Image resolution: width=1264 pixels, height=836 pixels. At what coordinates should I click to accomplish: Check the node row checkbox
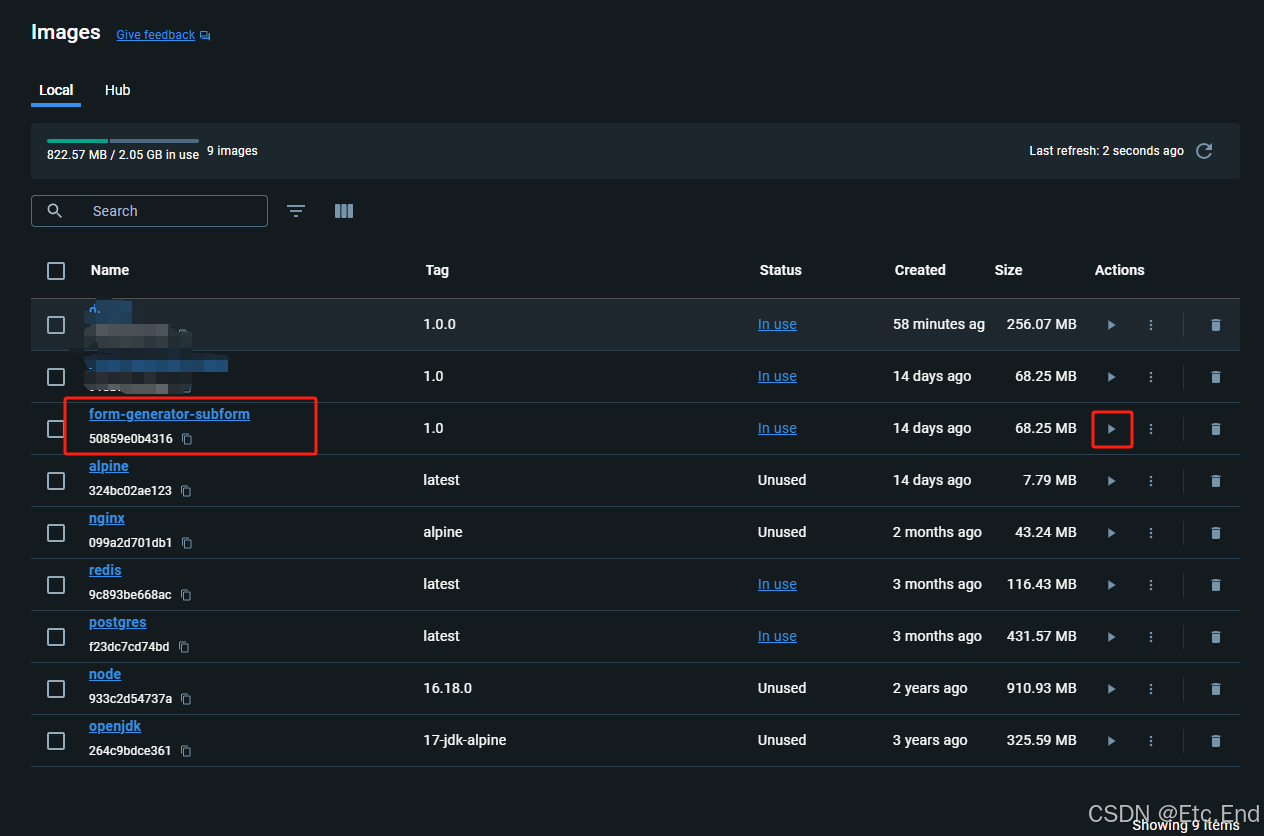coord(56,689)
